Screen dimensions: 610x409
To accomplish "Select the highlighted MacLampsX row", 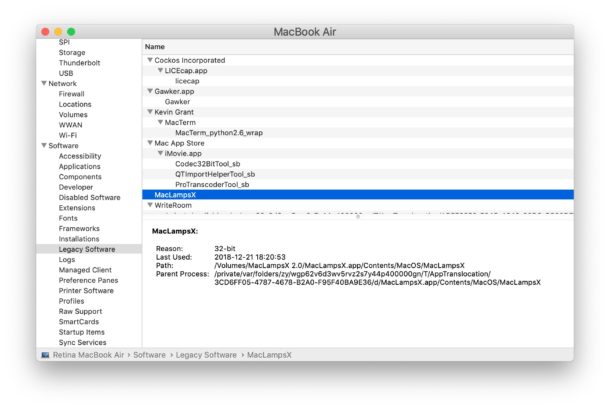I will click(358, 195).
